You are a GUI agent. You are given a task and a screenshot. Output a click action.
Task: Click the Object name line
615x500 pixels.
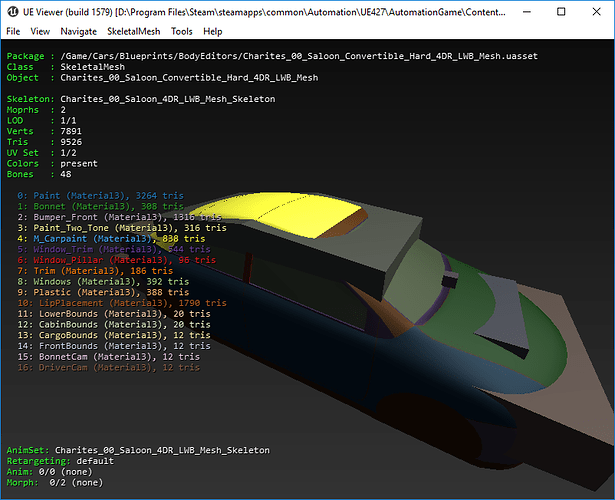[162, 78]
